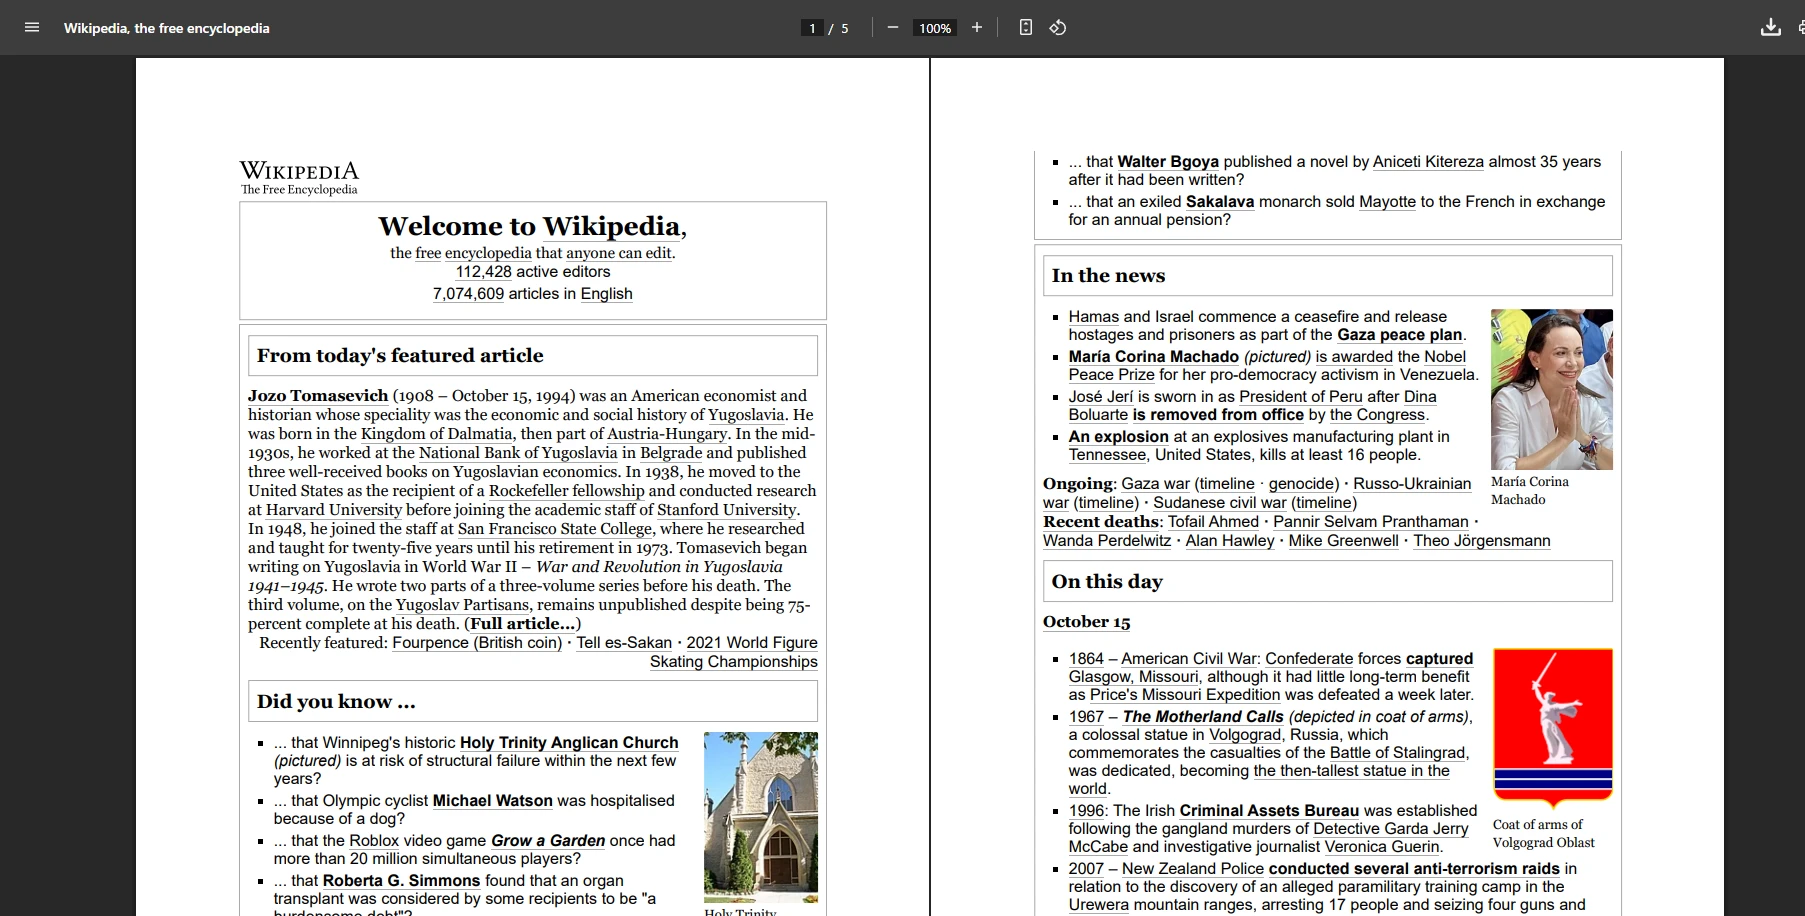The image size is (1805, 916).
Task: Click the zoom out minus icon
Action: point(893,28)
